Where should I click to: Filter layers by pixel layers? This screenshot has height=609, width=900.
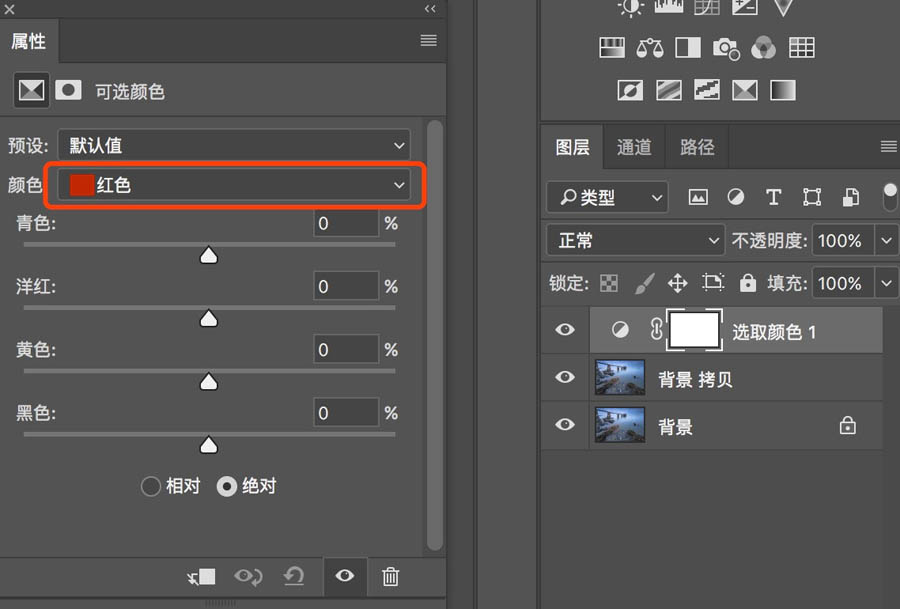coord(698,197)
